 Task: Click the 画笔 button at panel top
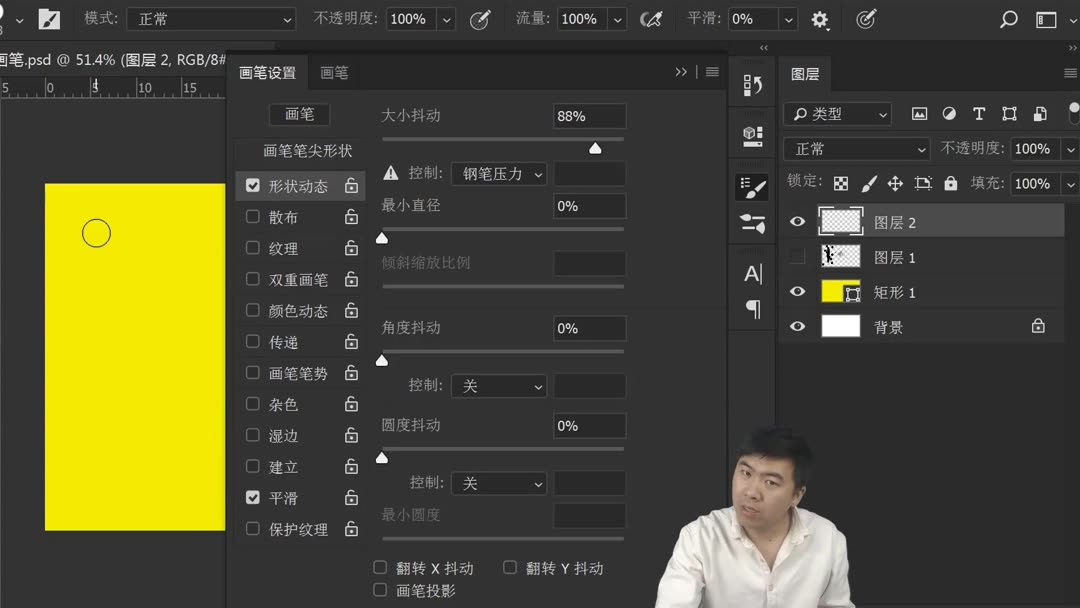(x=299, y=115)
